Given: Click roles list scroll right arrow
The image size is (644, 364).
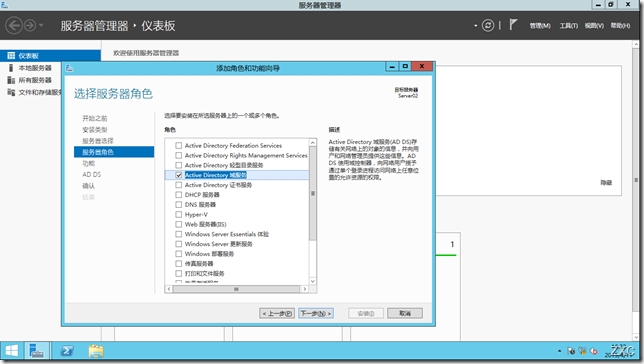Looking at the screenshot, I should click(x=304, y=289).
